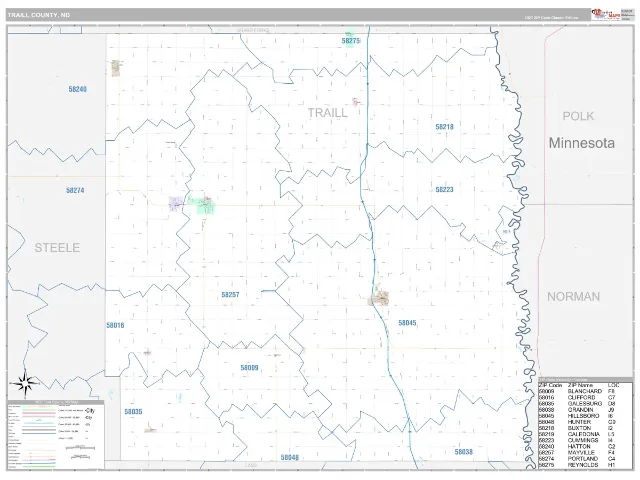Click 'GRANDIN' in the ZIP index table
Viewport: 640px width, 480px height.
tap(580, 410)
